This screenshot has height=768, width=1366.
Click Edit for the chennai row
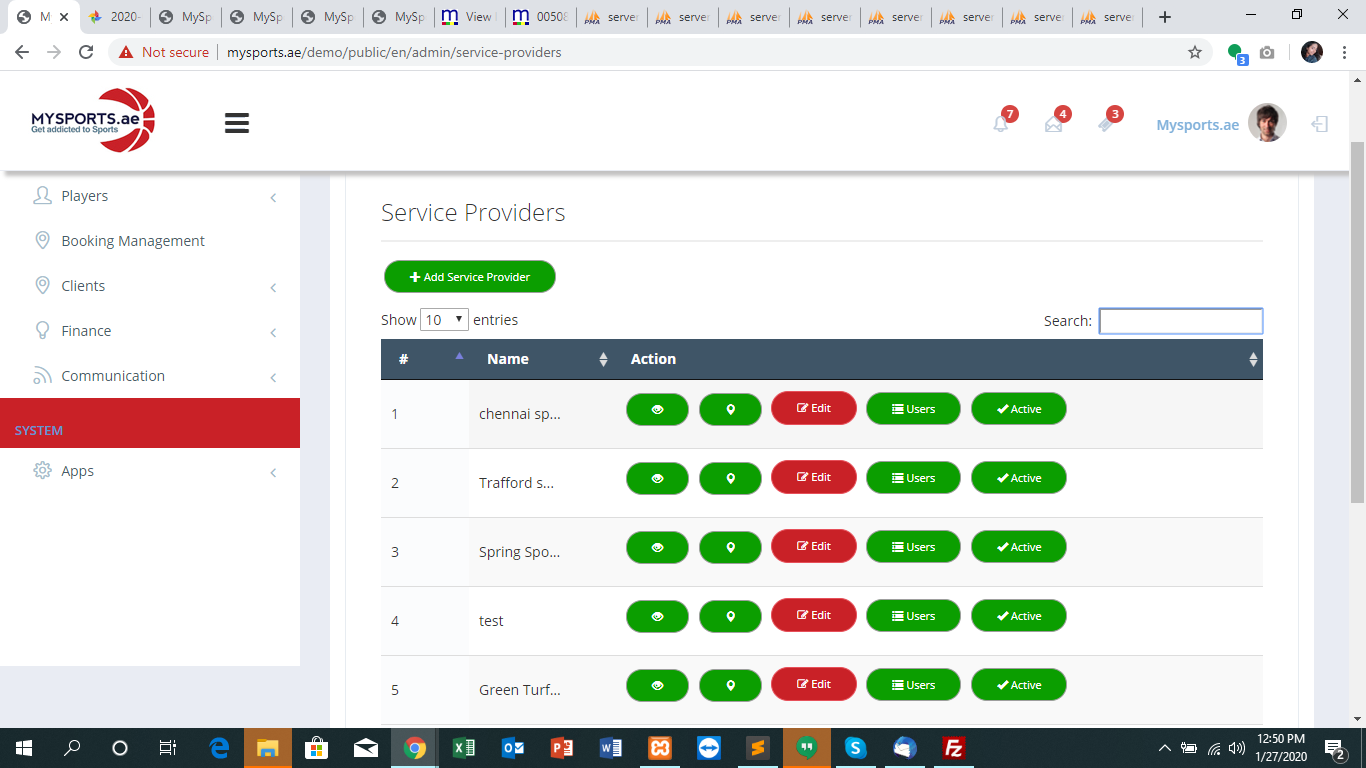tap(814, 408)
